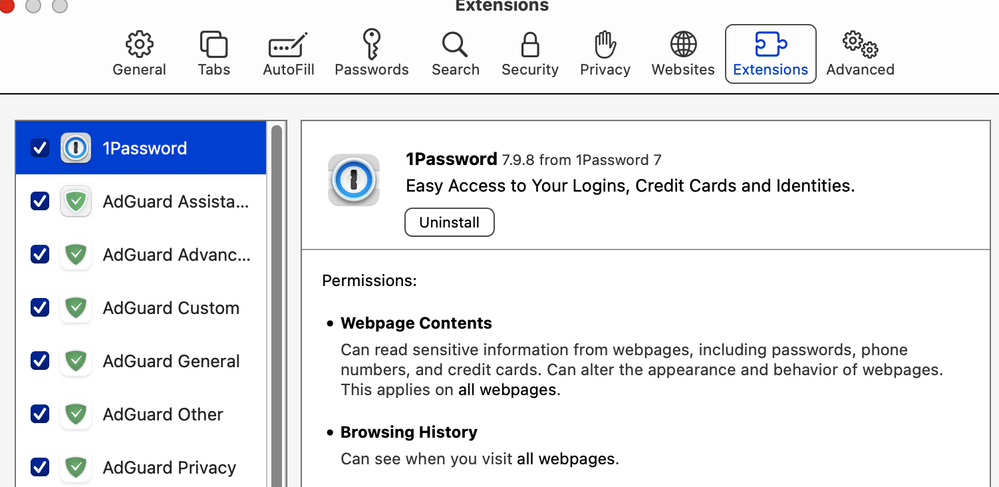Image resolution: width=999 pixels, height=487 pixels.
Task: Click the Uninstall button
Action: tap(449, 222)
